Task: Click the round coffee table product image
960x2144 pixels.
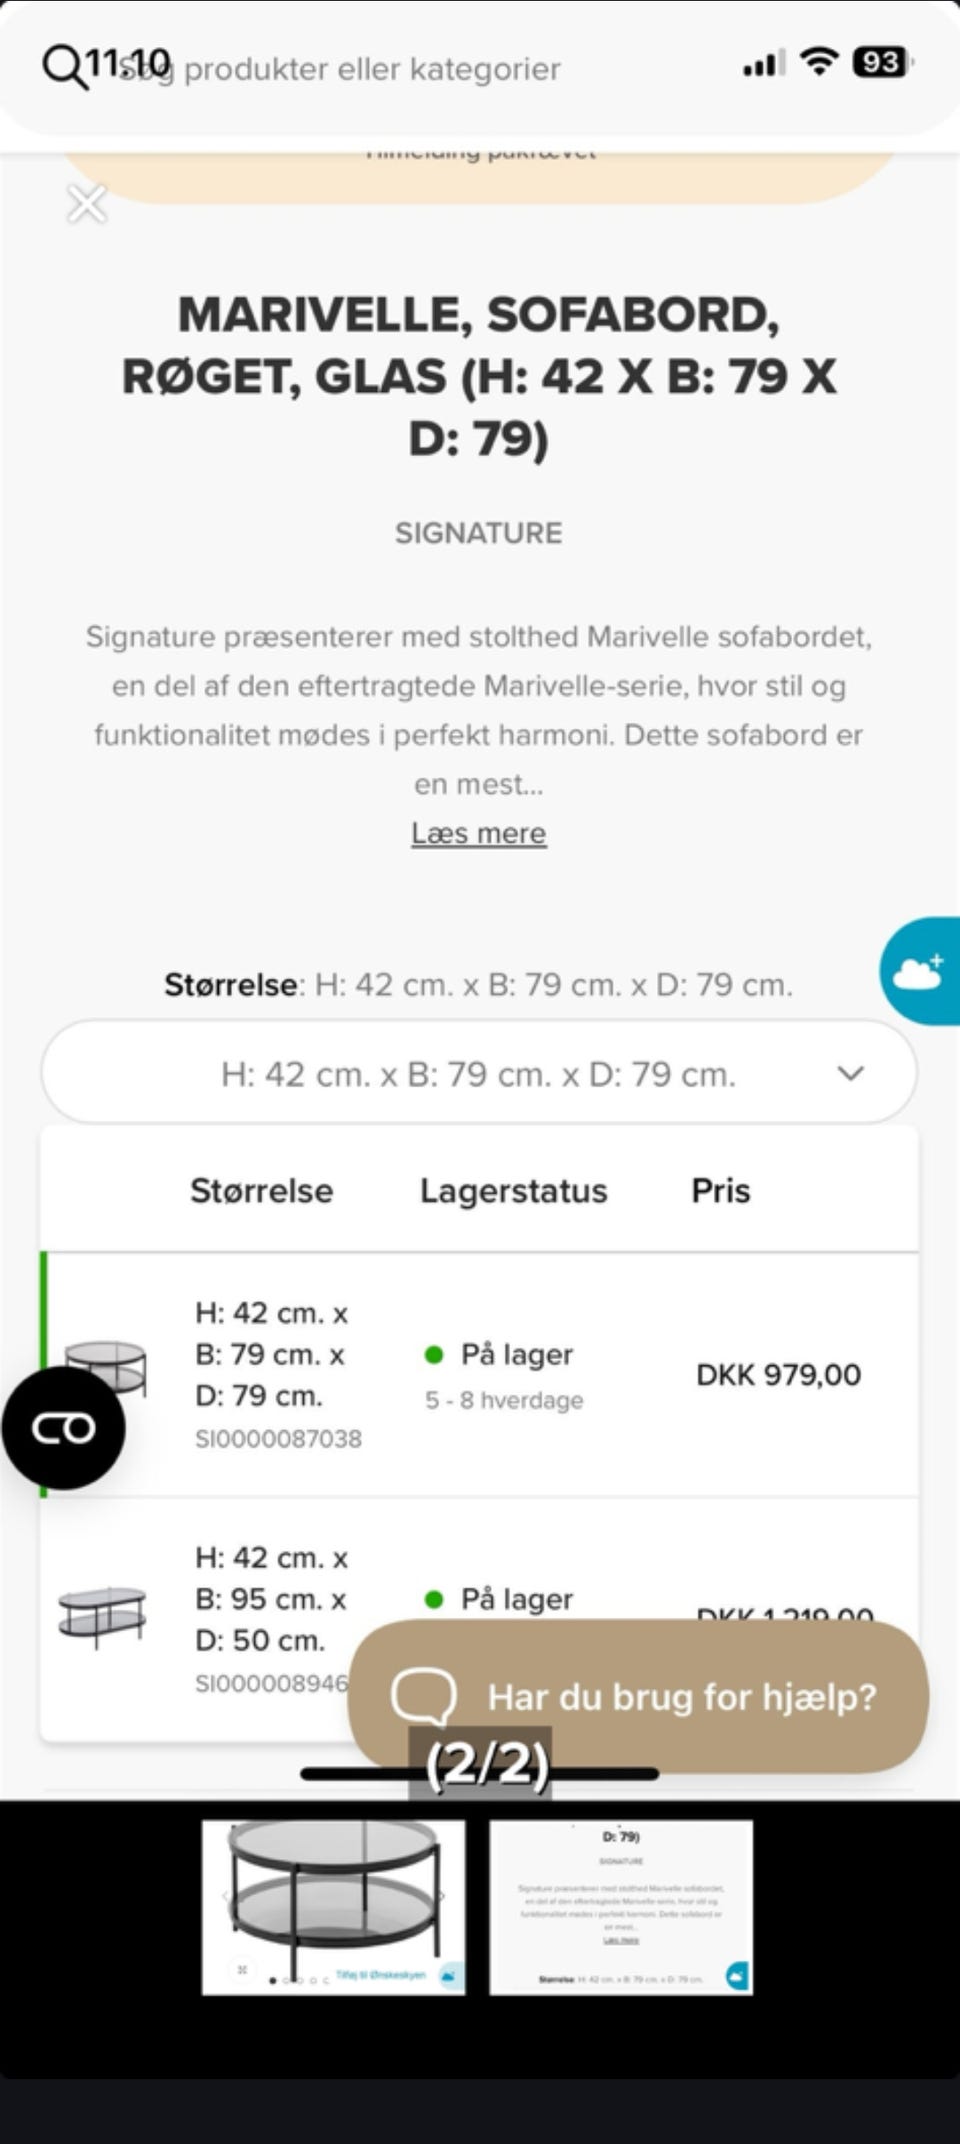Action: [106, 1365]
